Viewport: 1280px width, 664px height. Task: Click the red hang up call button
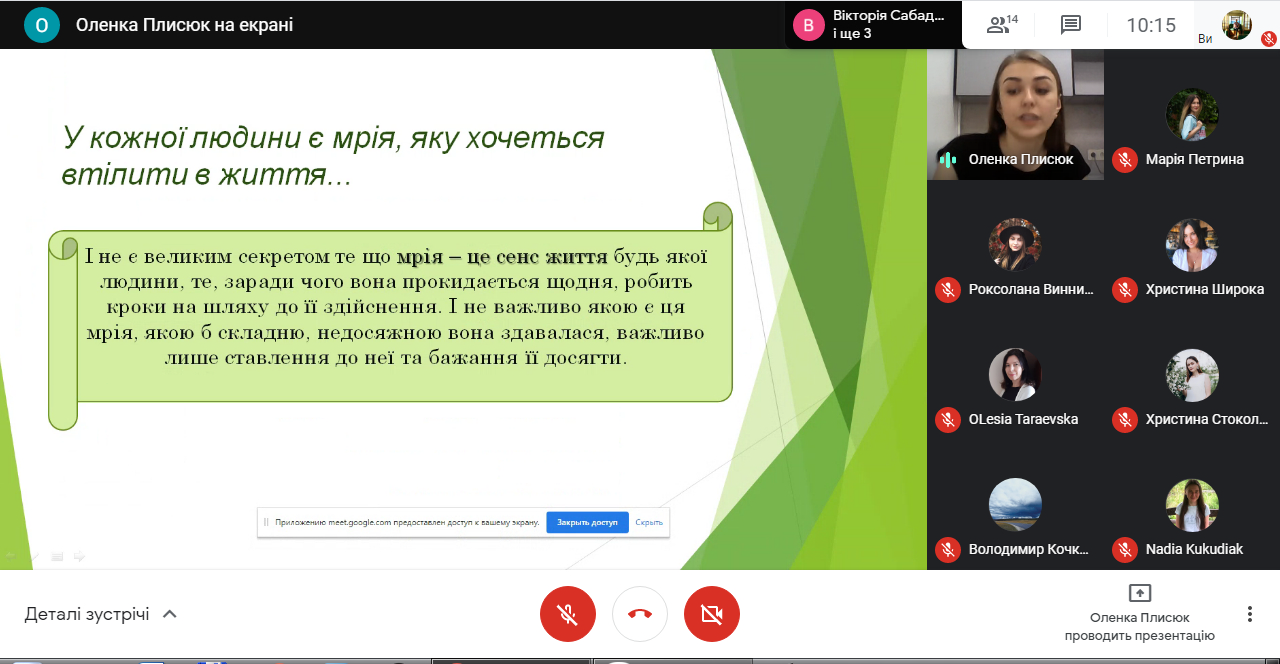[640, 614]
